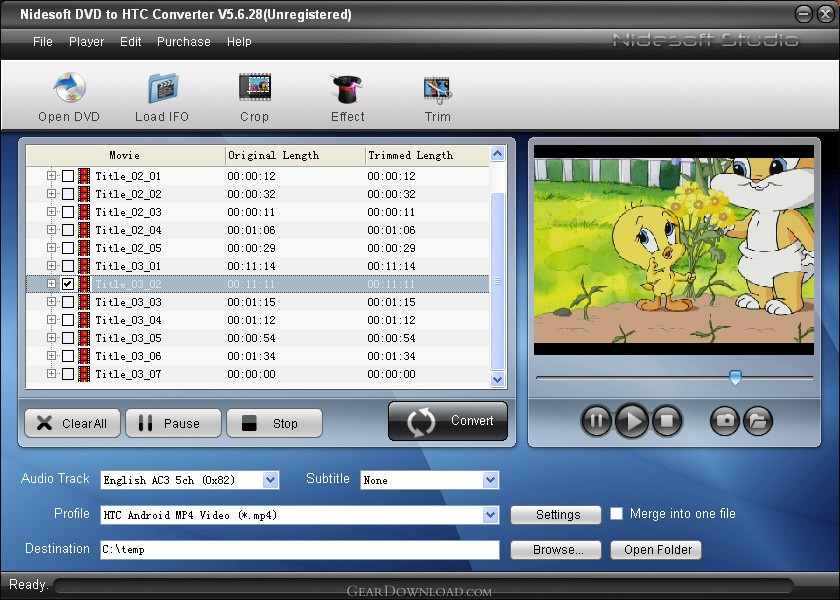The height and width of the screenshot is (600, 840).
Task: Click the Stop conversion button
Action: click(x=275, y=423)
